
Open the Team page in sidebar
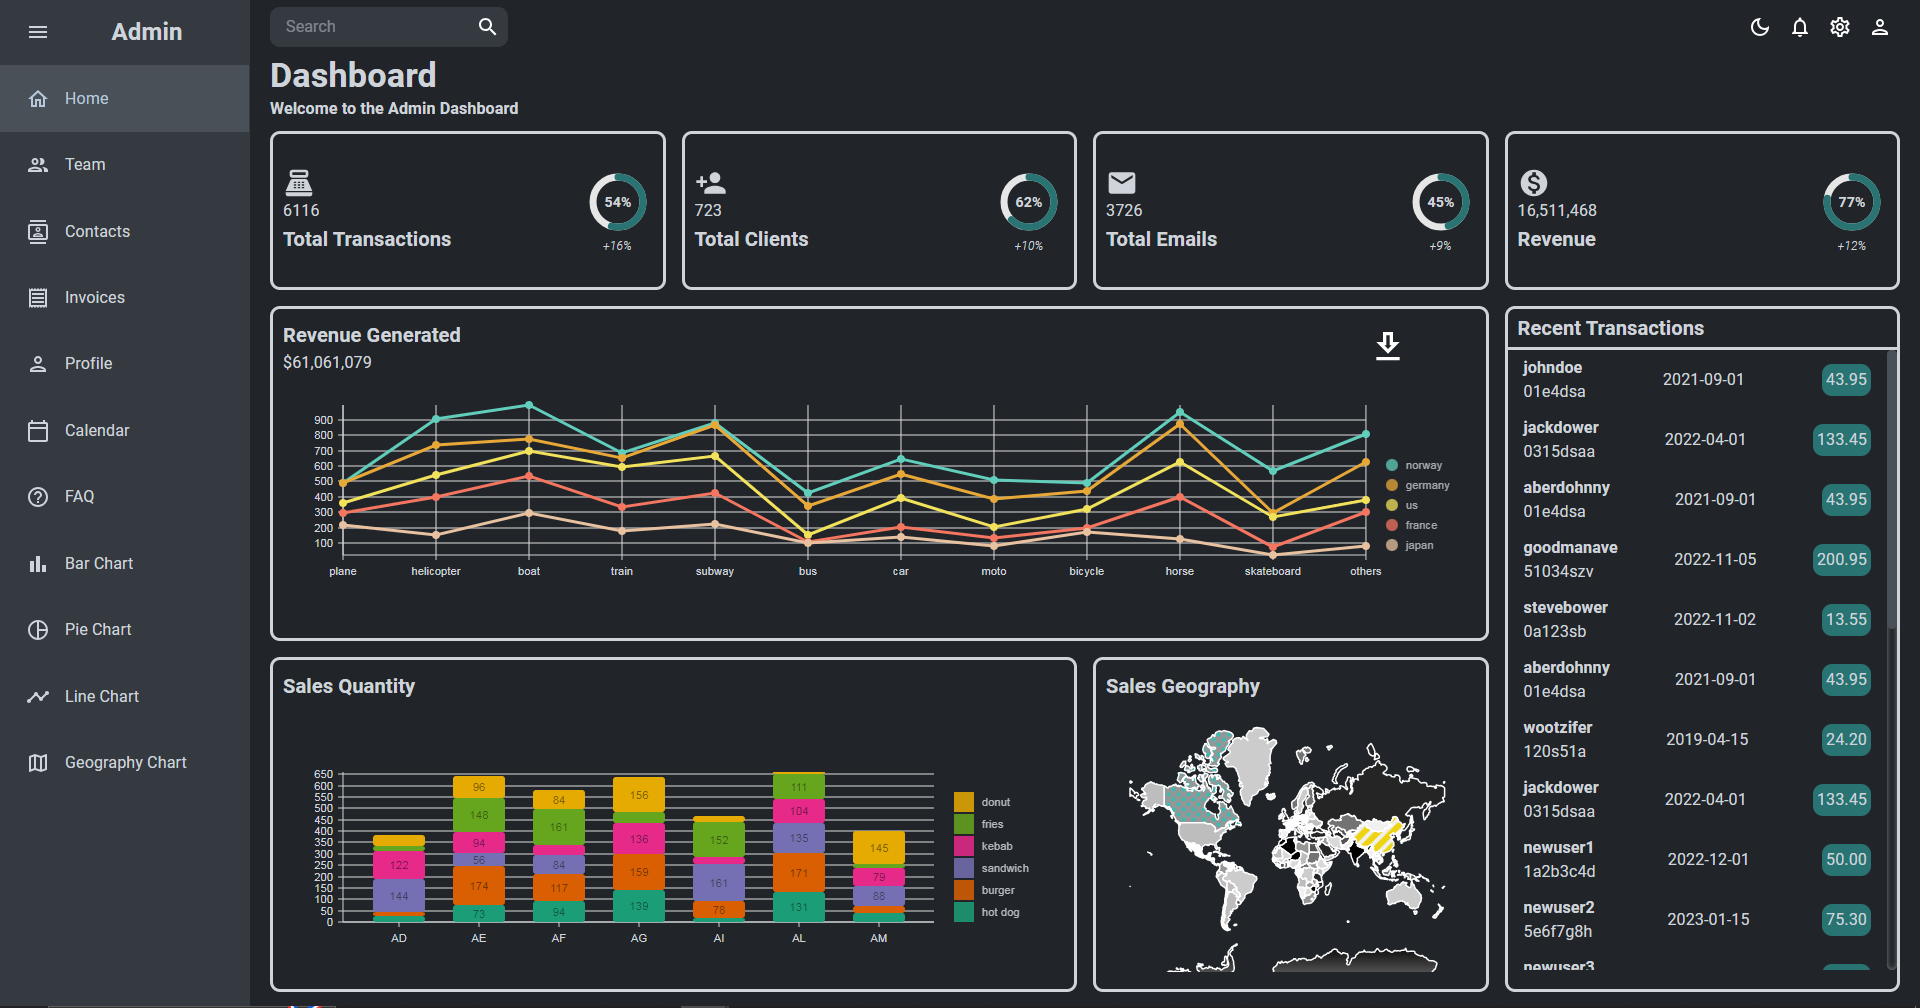[85, 165]
